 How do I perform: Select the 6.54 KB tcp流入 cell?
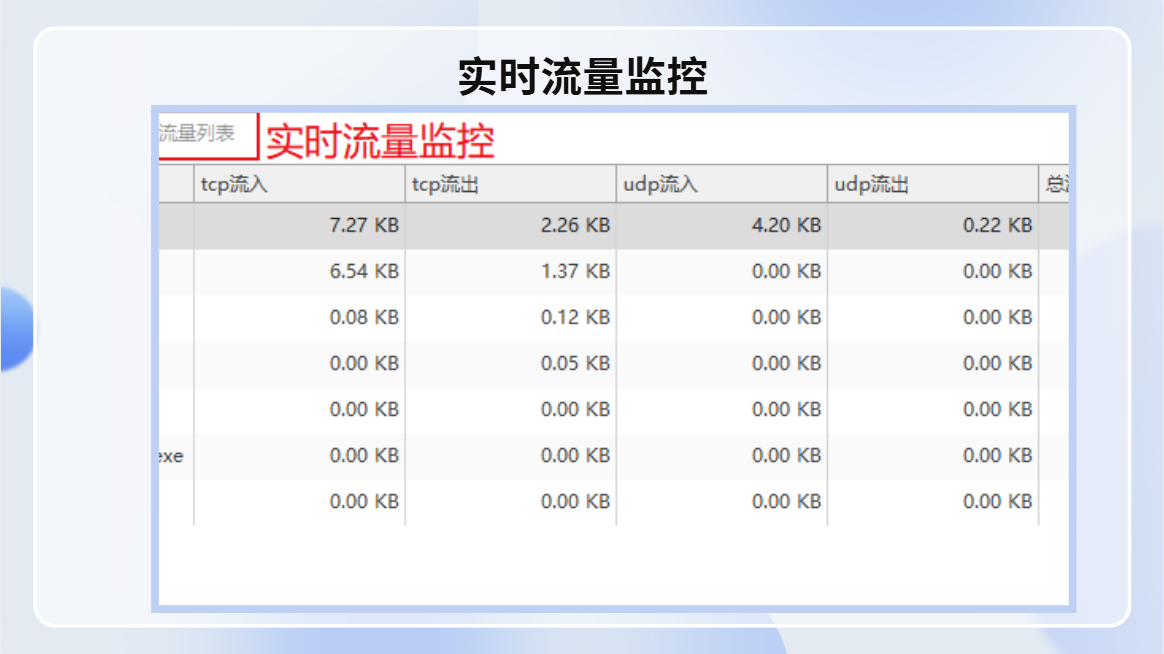[x=300, y=272]
